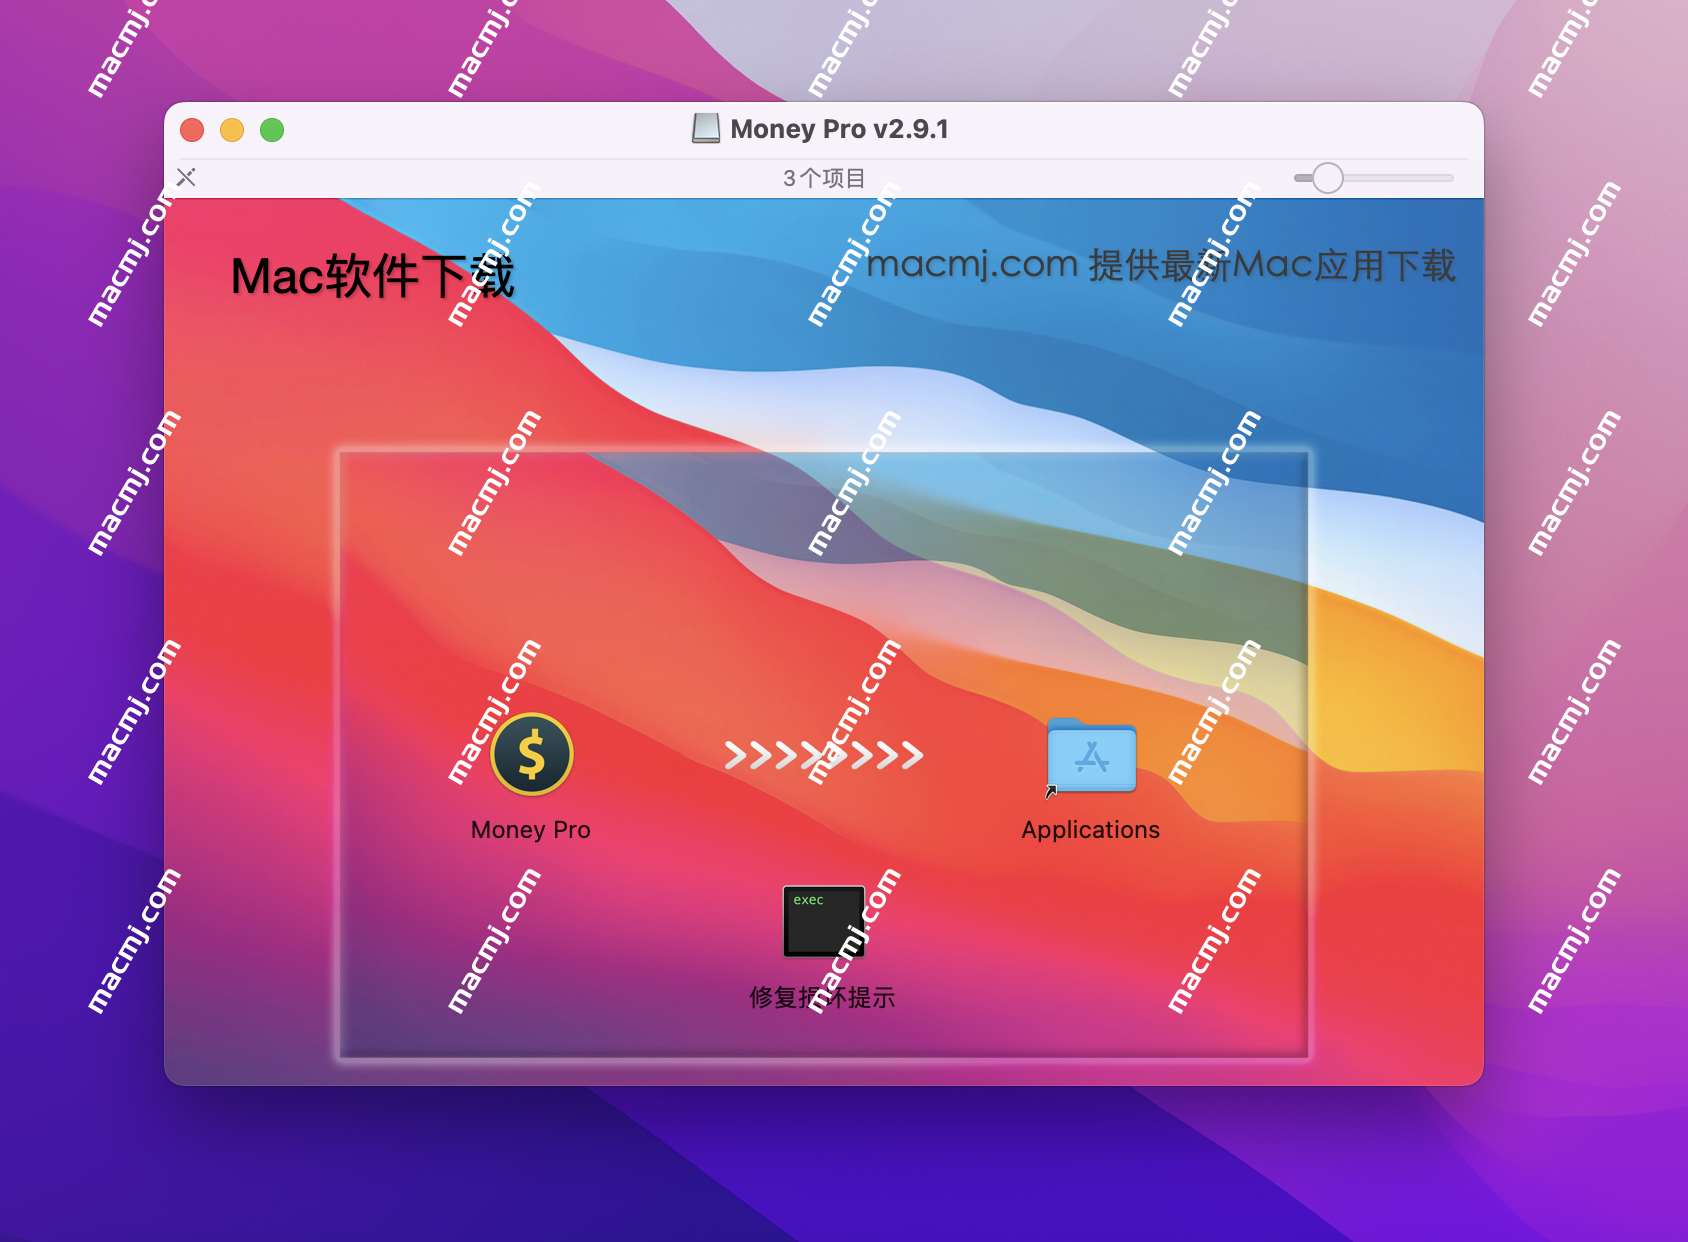Click the "Money Pro v2.9.1" window title
Image resolution: width=1688 pixels, height=1242 pixels.
[839, 129]
